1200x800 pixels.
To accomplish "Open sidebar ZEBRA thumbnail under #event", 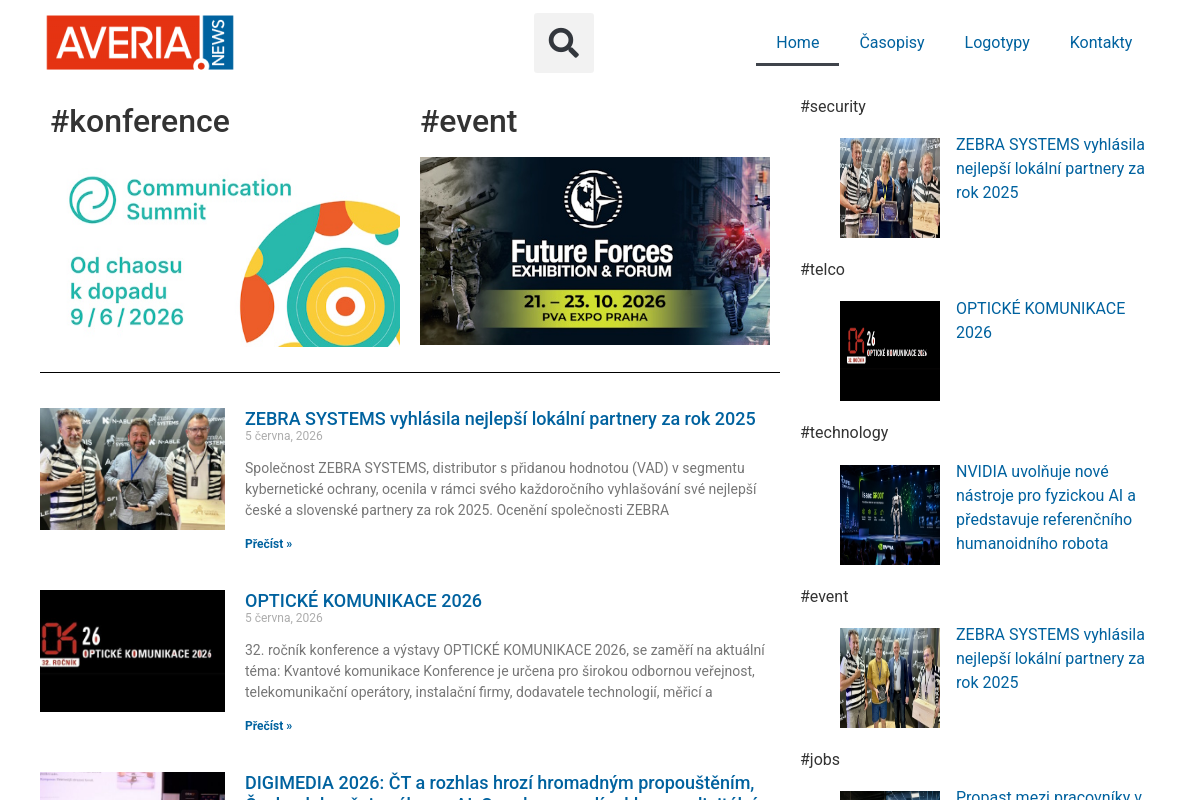I will [890, 678].
